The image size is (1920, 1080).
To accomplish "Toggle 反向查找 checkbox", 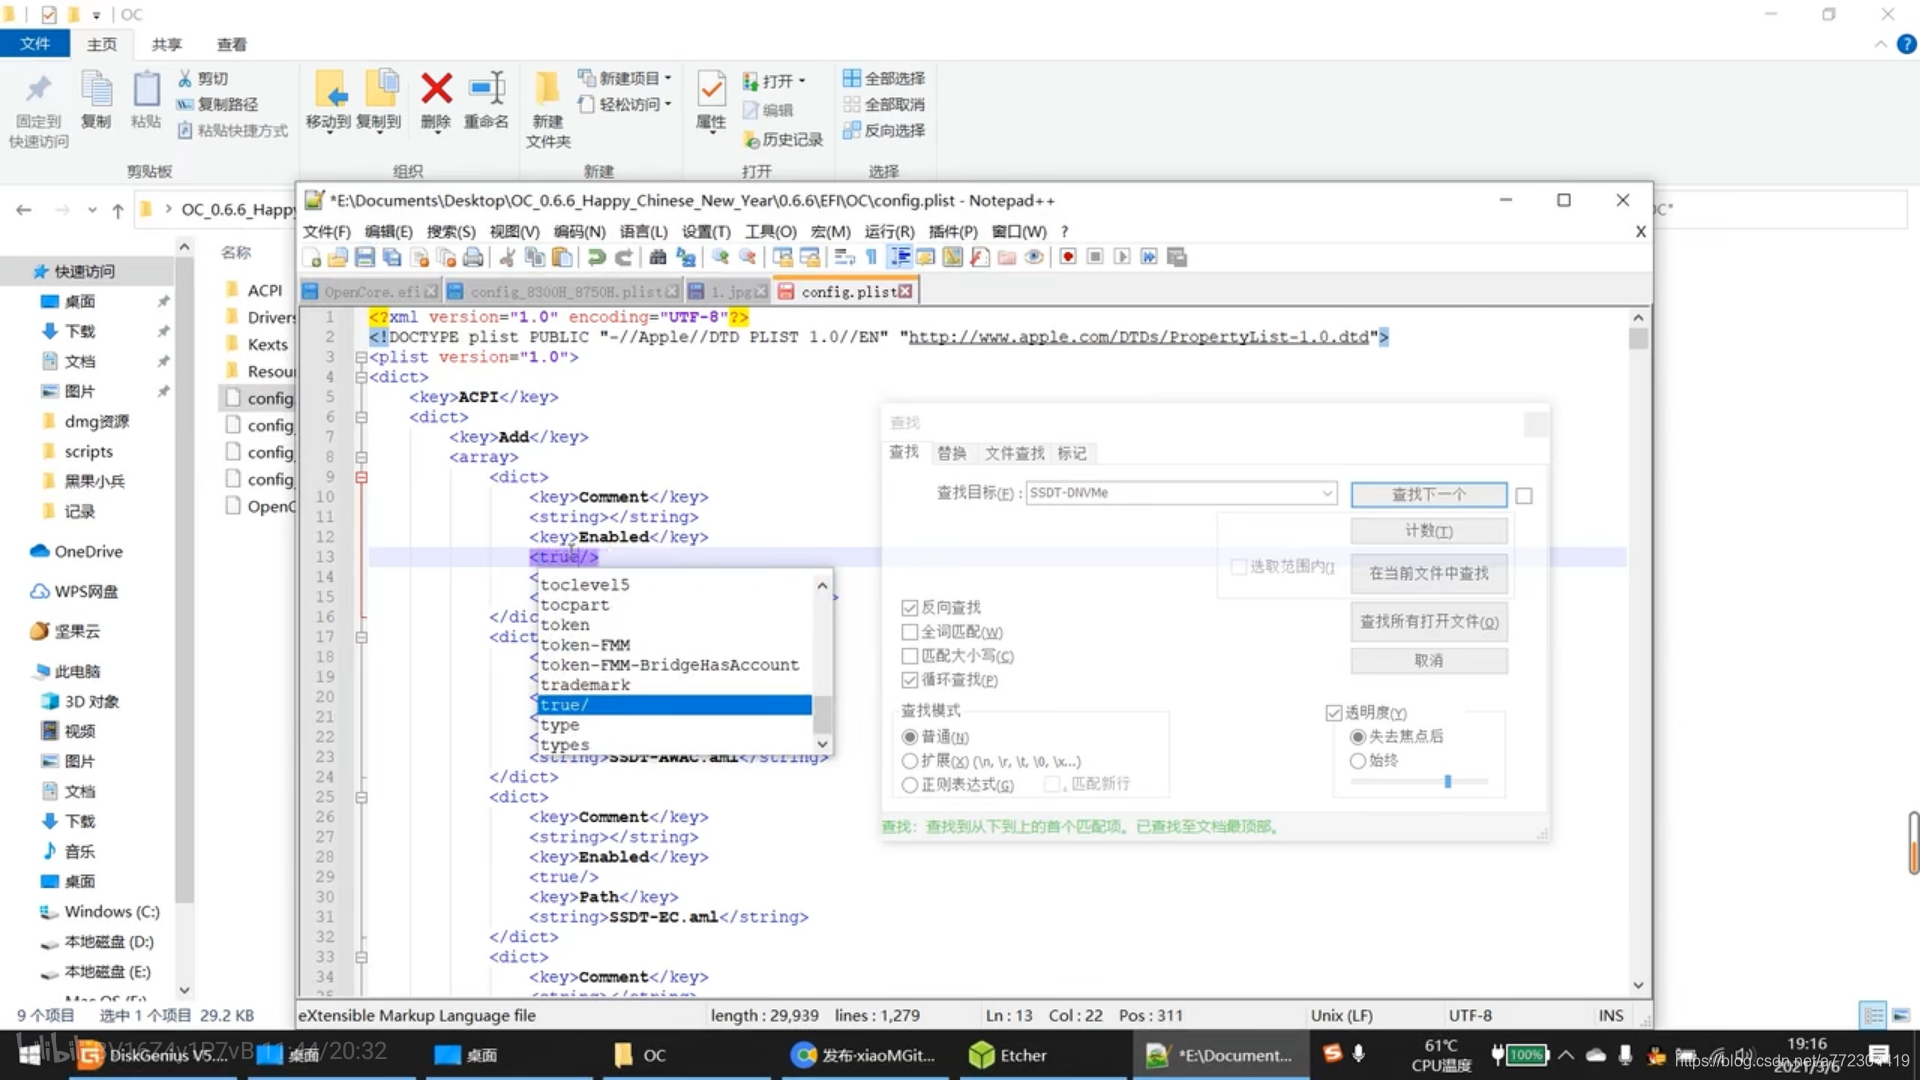I will coord(909,608).
